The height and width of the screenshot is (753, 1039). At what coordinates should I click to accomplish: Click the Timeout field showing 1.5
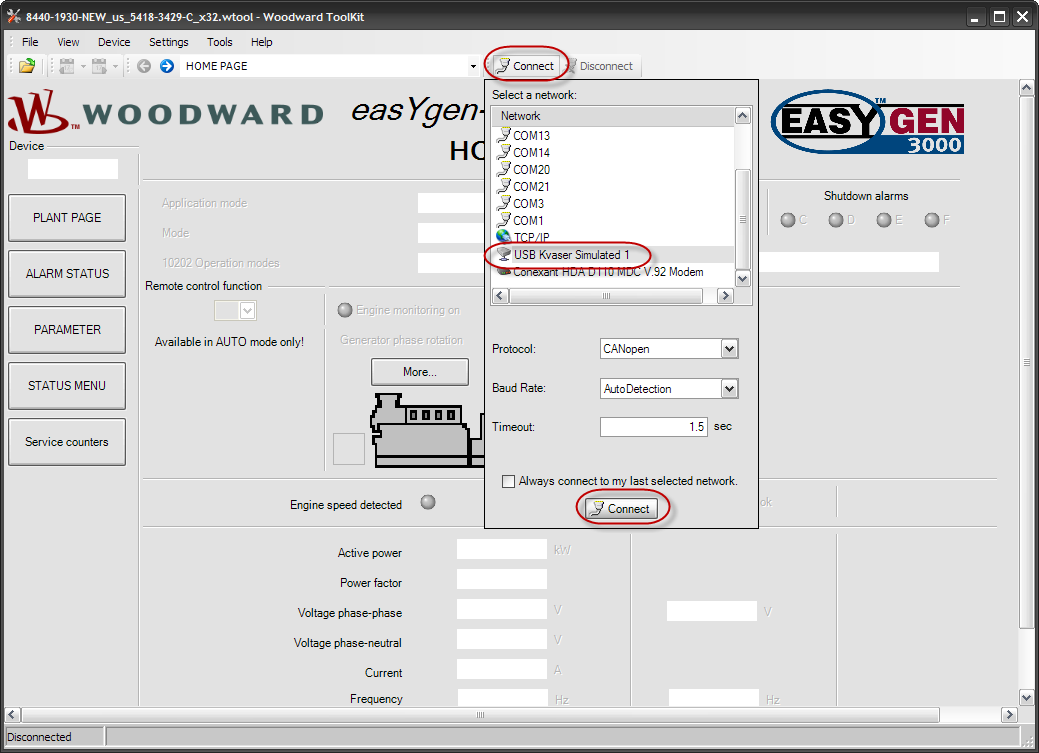[x=653, y=427]
